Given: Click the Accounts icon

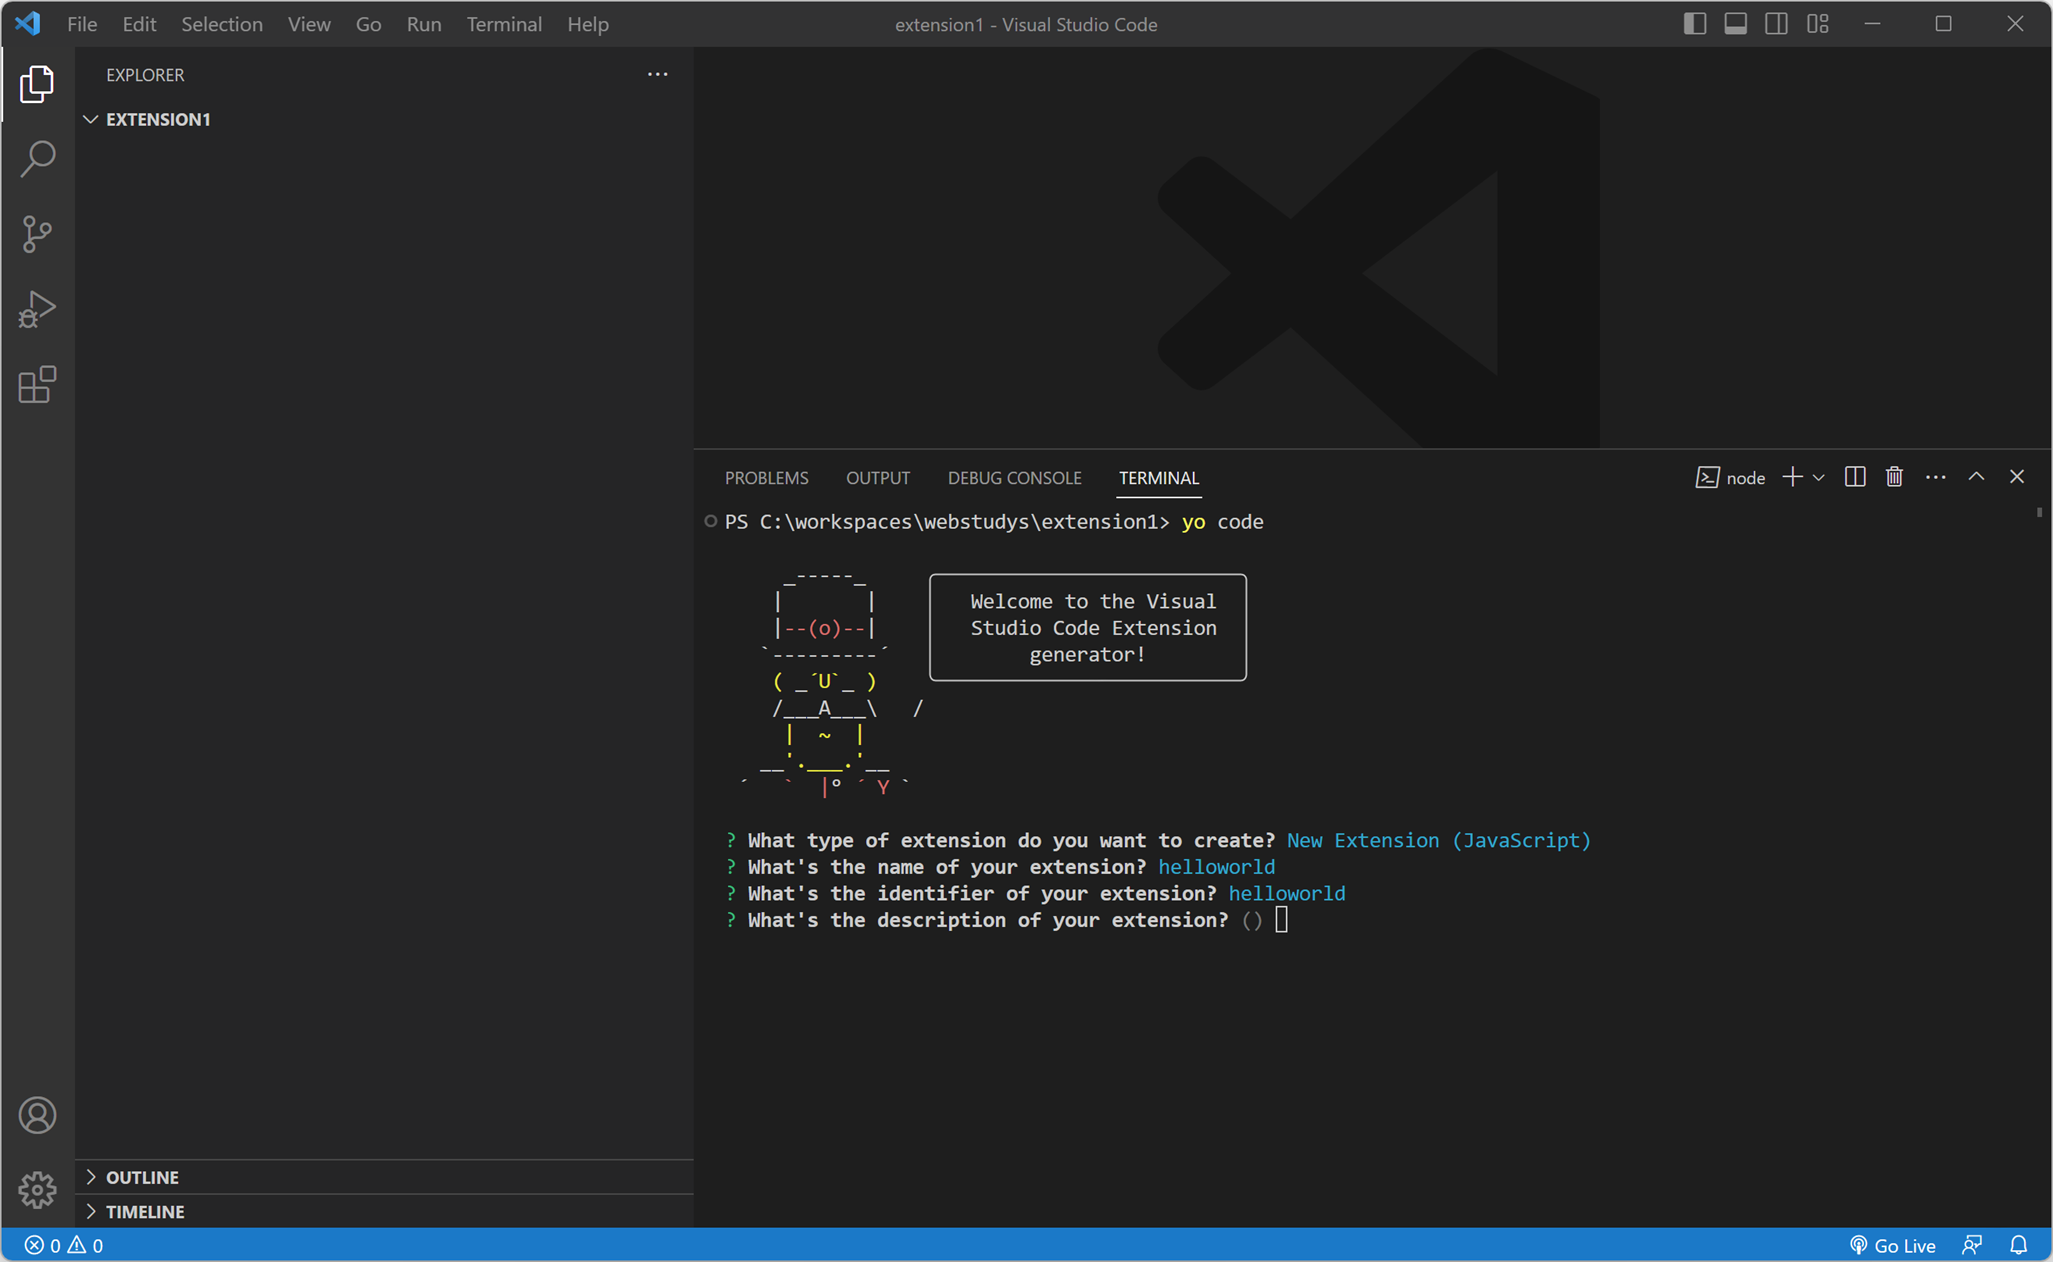Looking at the screenshot, I should pyautogui.click(x=37, y=1115).
